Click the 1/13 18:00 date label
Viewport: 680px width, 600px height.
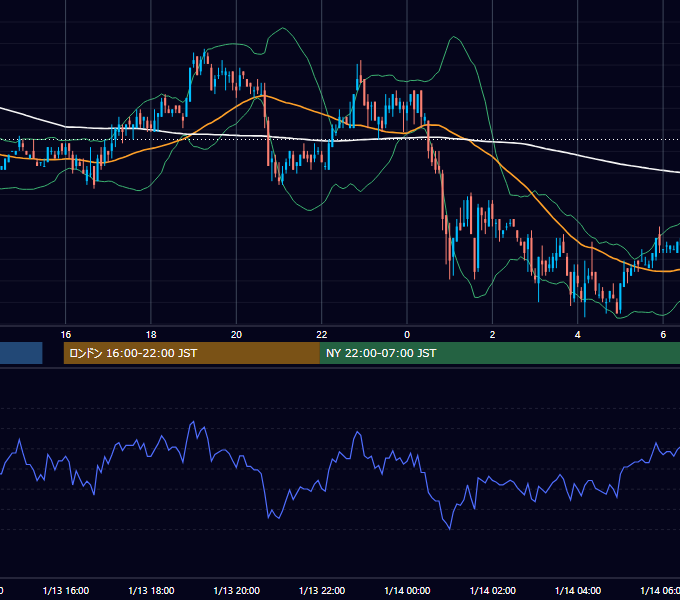(151, 590)
